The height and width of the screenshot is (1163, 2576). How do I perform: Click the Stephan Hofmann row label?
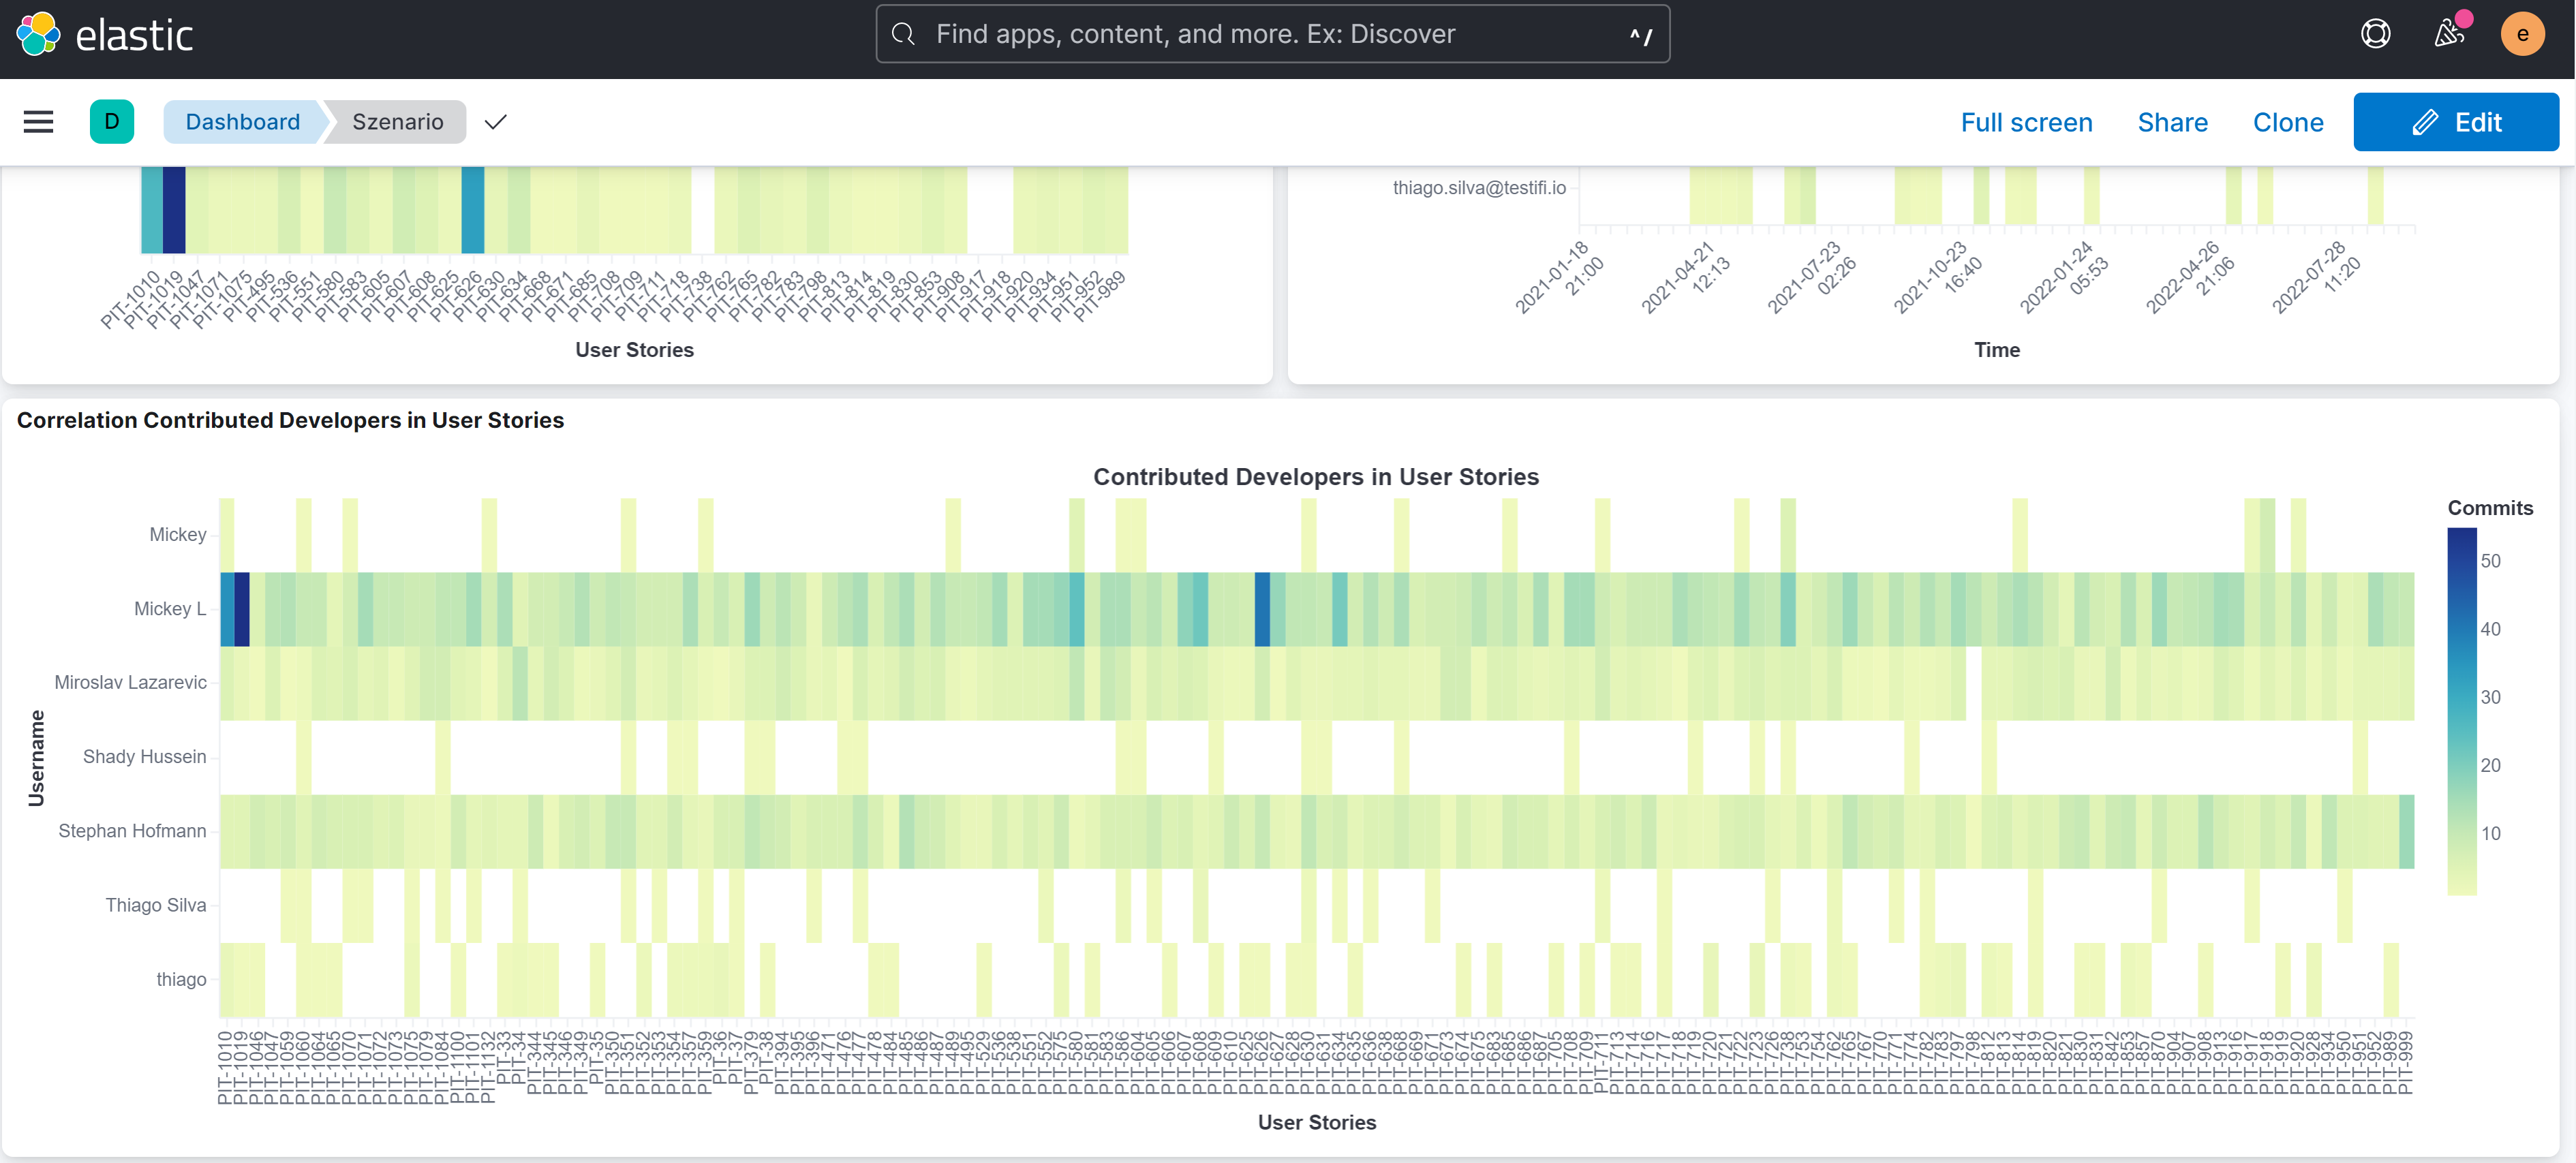[132, 831]
